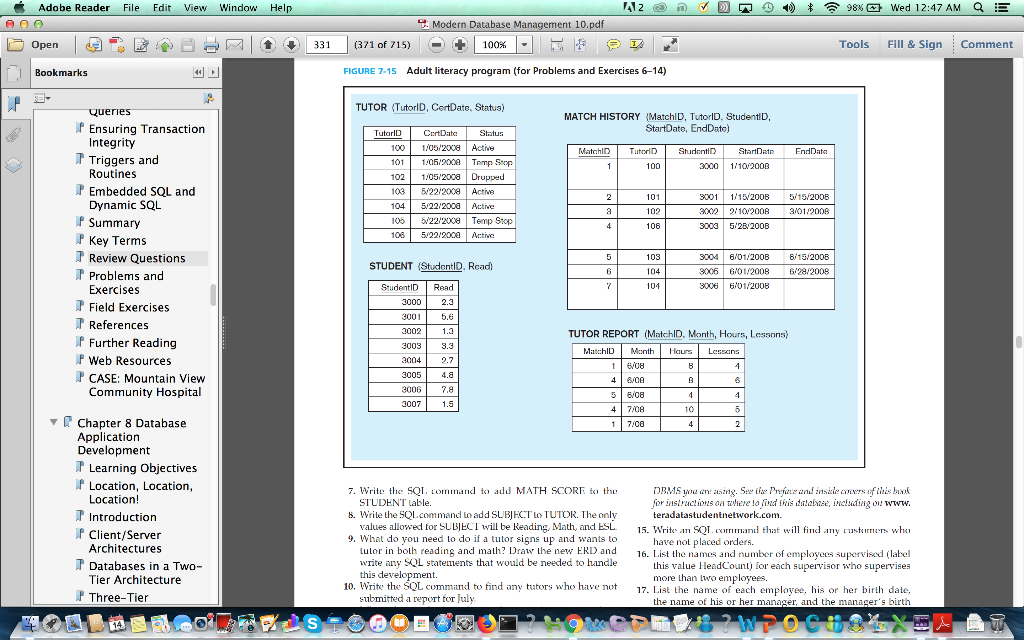The image size is (1024, 640).
Task: Open the Attachments paperclip panel
Action: coord(13,135)
